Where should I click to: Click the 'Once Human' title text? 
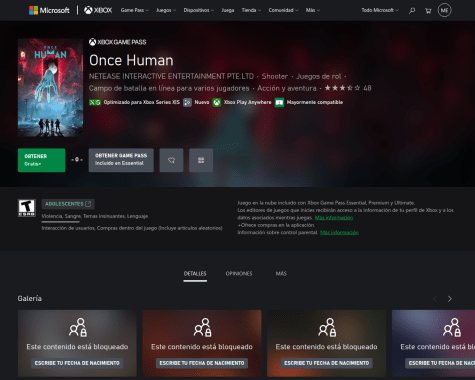pos(131,60)
